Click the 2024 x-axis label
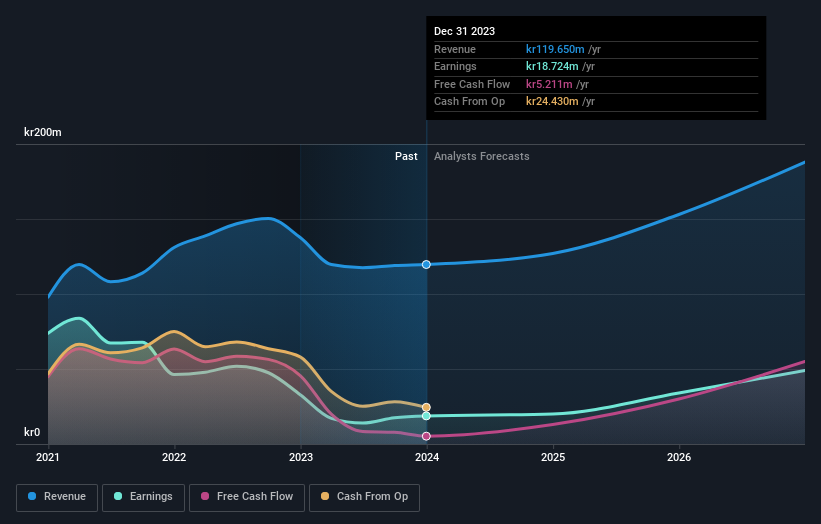Screen dimensions: 821x524 [427, 457]
